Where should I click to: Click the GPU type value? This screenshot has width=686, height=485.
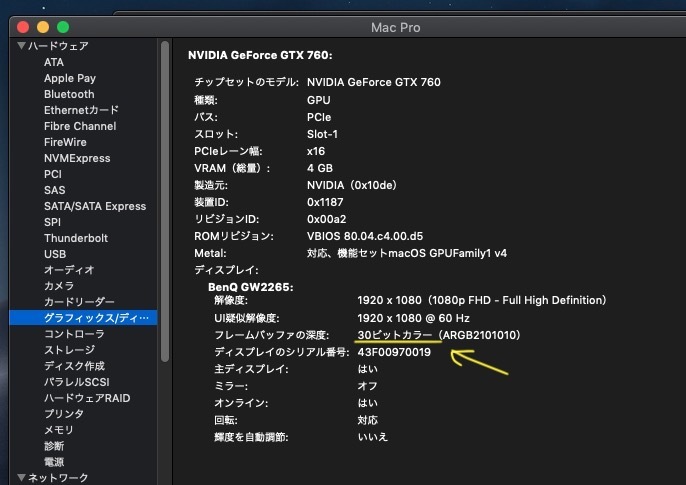(x=318, y=100)
